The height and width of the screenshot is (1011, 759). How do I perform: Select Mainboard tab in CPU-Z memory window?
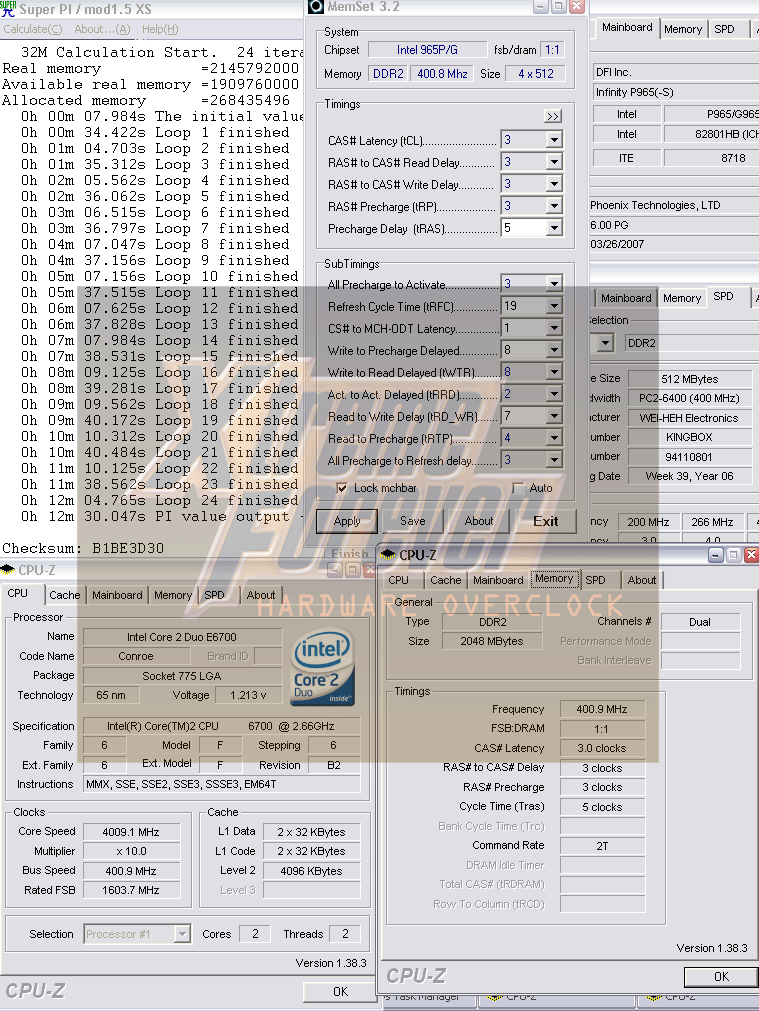click(498, 580)
